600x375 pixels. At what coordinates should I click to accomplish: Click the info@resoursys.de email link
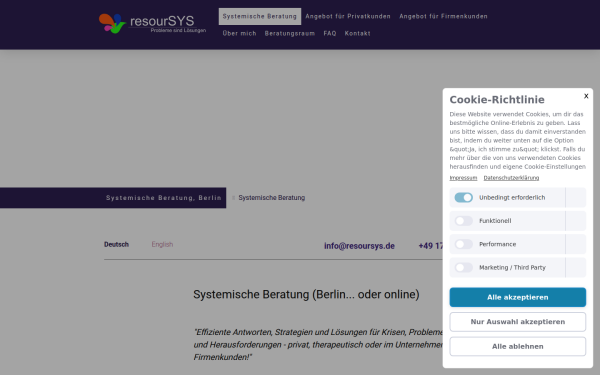coord(359,246)
